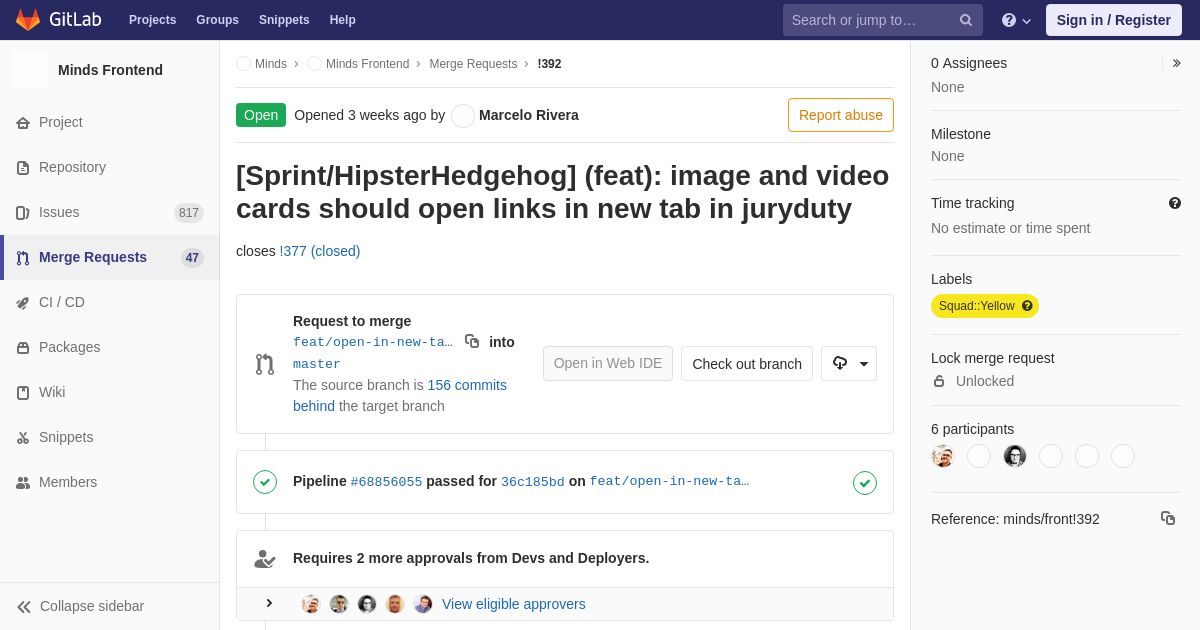
Task: Open Projects menu
Action: pos(152,20)
